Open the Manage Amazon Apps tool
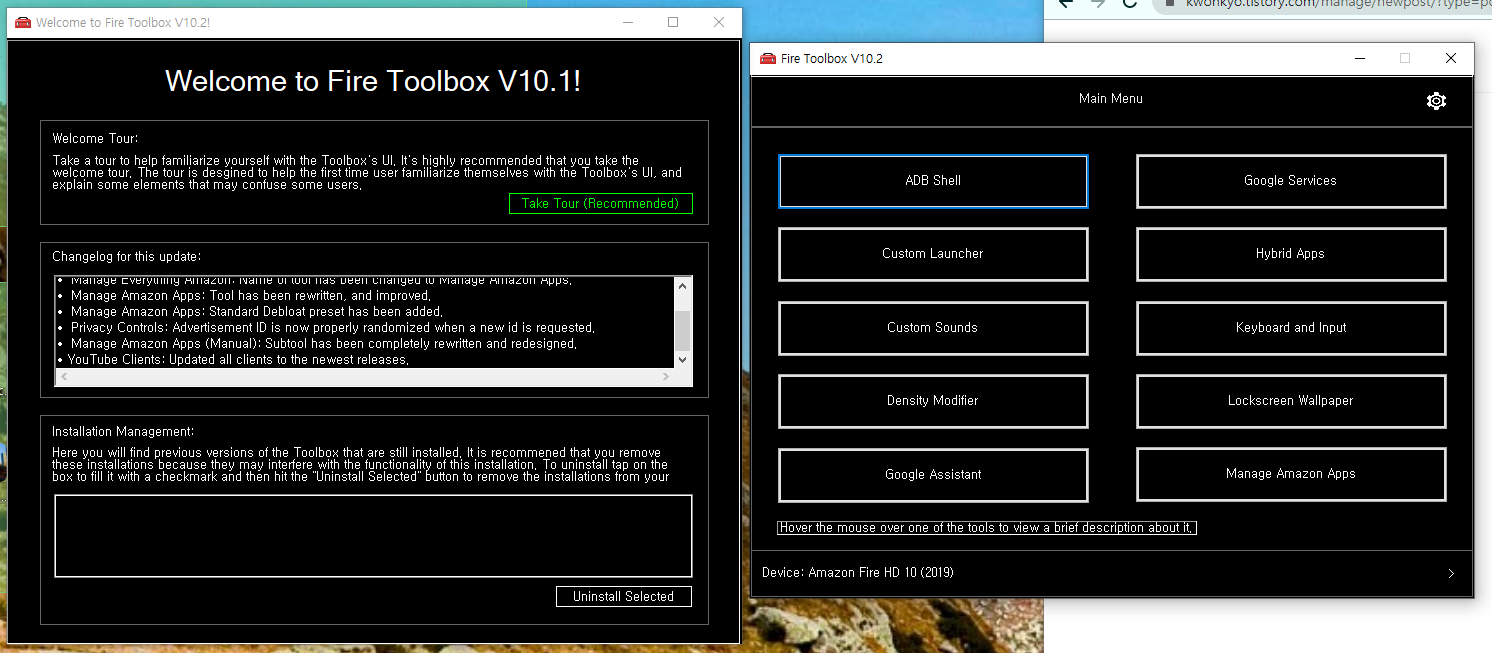Image resolution: width=1492 pixels, height=653 pixels. point(1291,474)
